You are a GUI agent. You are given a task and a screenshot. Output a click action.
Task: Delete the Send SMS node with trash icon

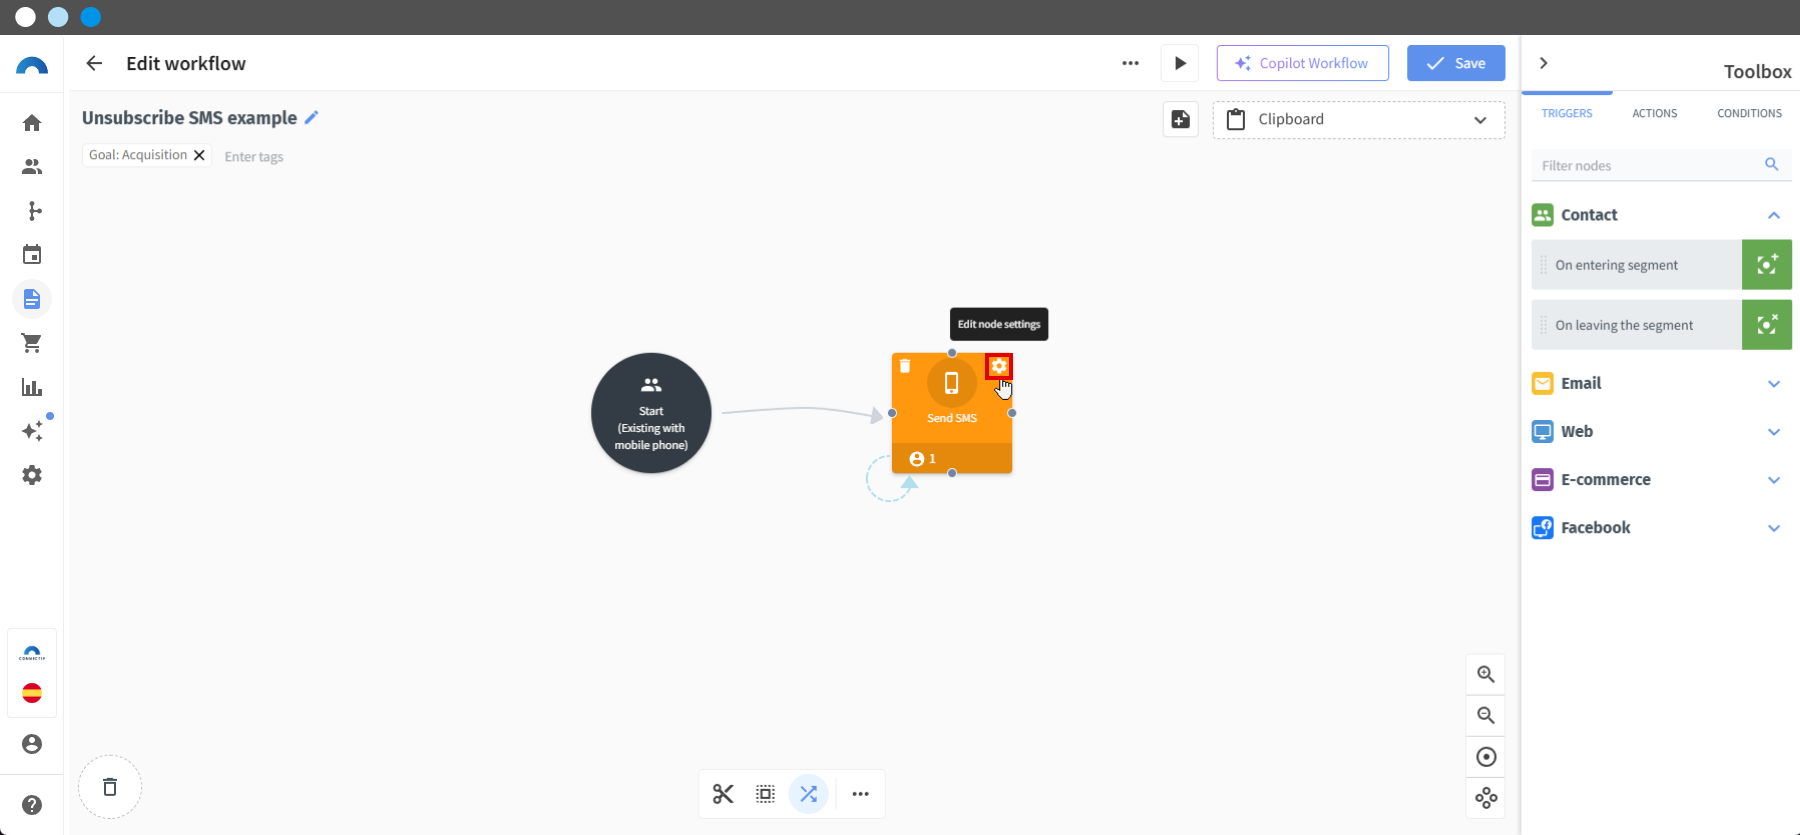(905, 366)
